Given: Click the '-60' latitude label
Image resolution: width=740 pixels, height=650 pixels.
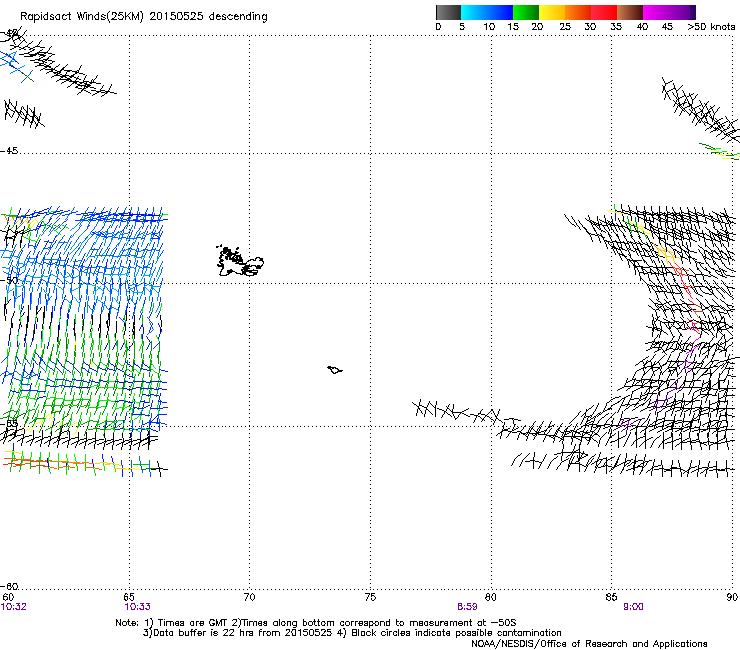Looking at the screenshot, I should tap(9, 586).
